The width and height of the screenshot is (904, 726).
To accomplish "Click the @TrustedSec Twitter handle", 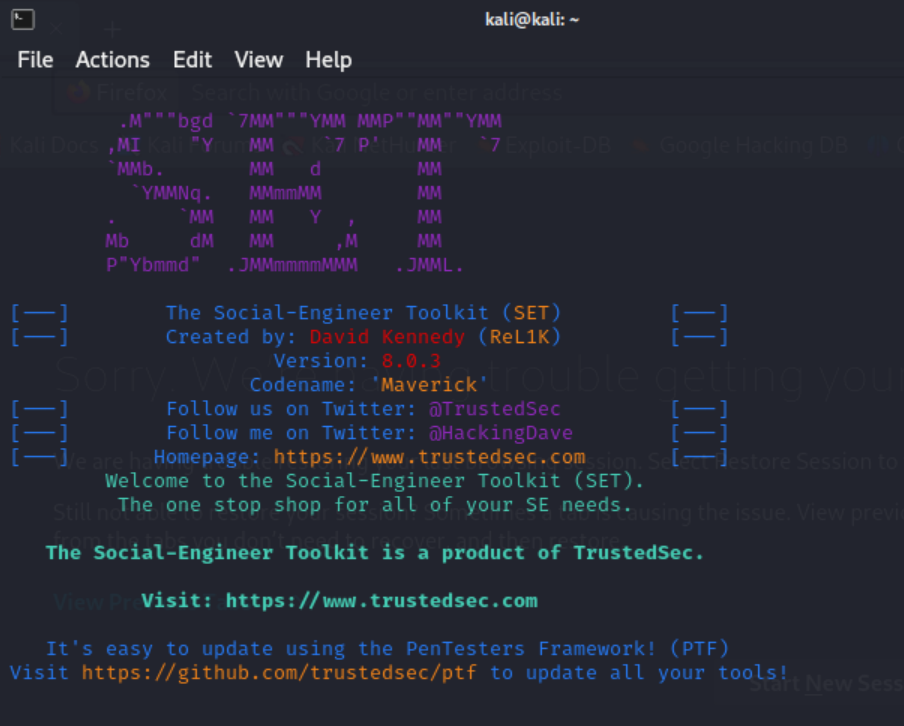I will 494,409.
